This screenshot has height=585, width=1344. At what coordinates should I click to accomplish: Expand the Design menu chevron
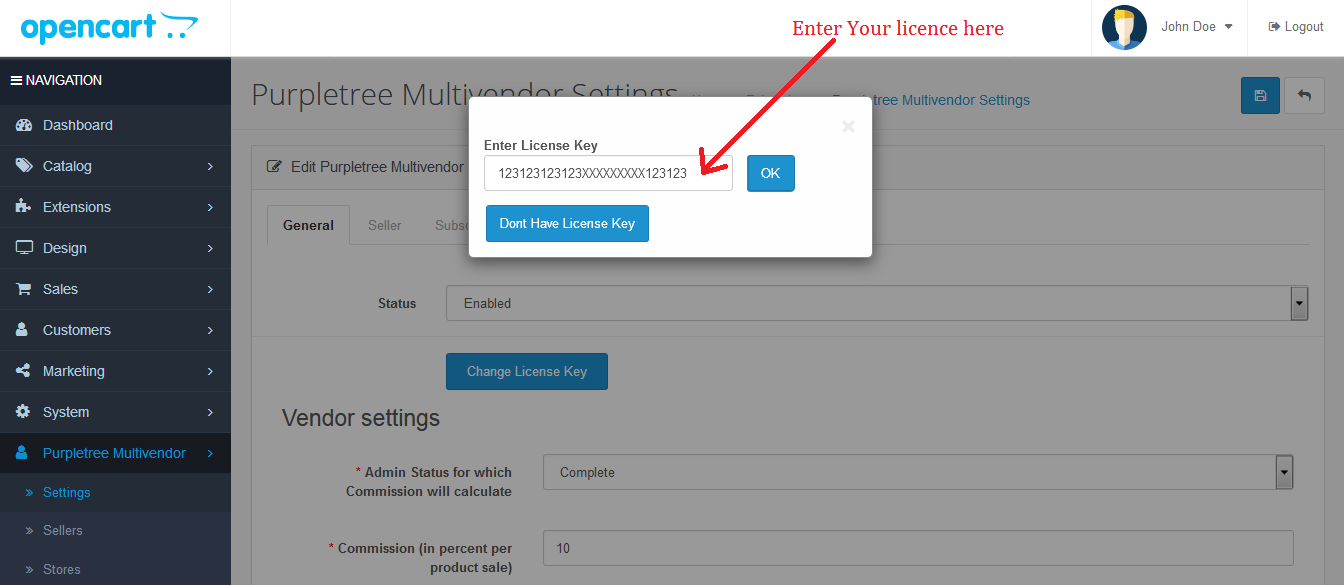pos(210,248)
